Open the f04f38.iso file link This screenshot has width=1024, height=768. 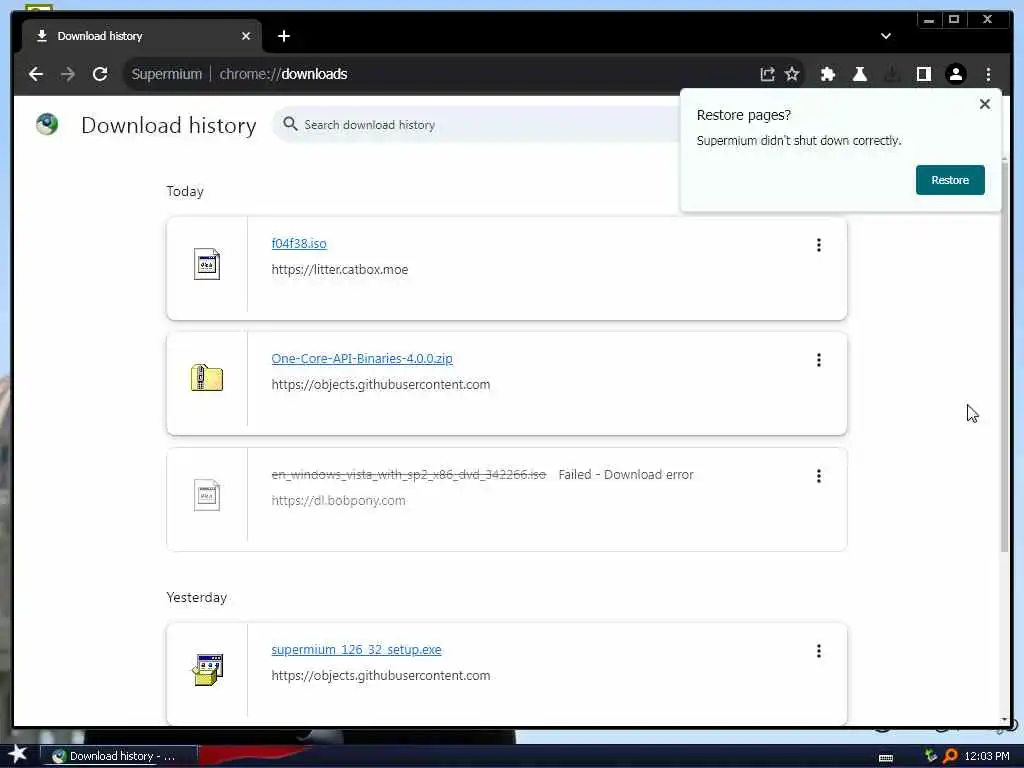click(298, 244)
